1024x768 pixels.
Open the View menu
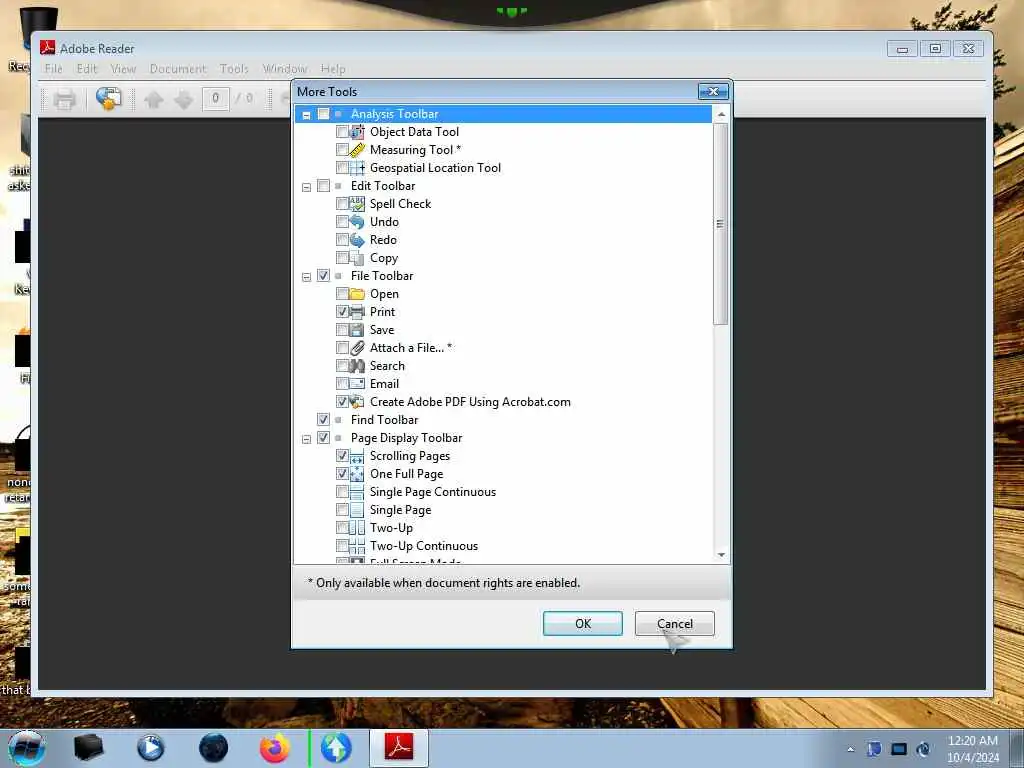tap(123, 69)
